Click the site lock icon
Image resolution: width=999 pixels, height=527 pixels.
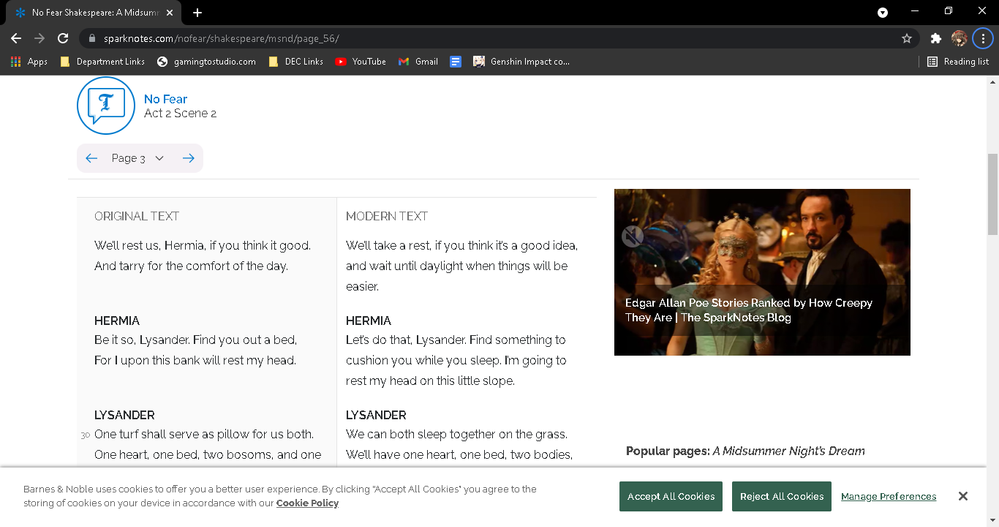coord(92,38)
